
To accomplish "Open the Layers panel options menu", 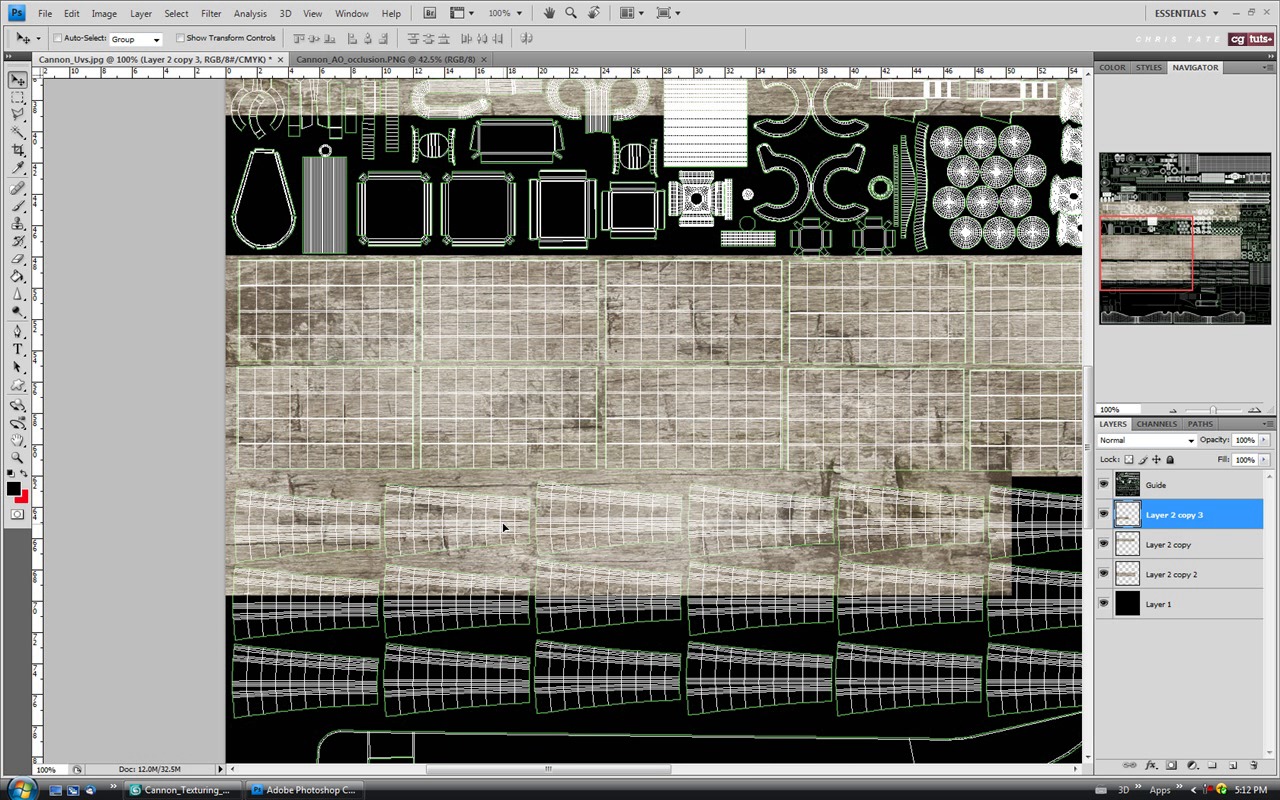I will point(1267,424).
